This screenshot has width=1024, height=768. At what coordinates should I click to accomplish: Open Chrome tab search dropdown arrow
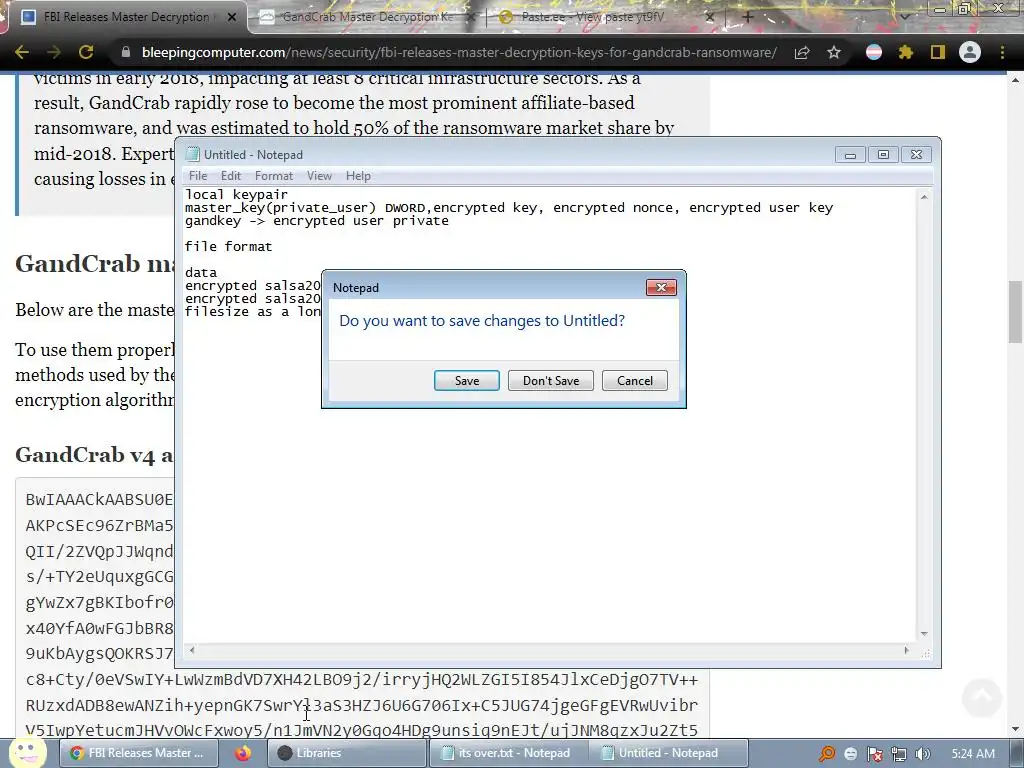[x=904, y=17]
